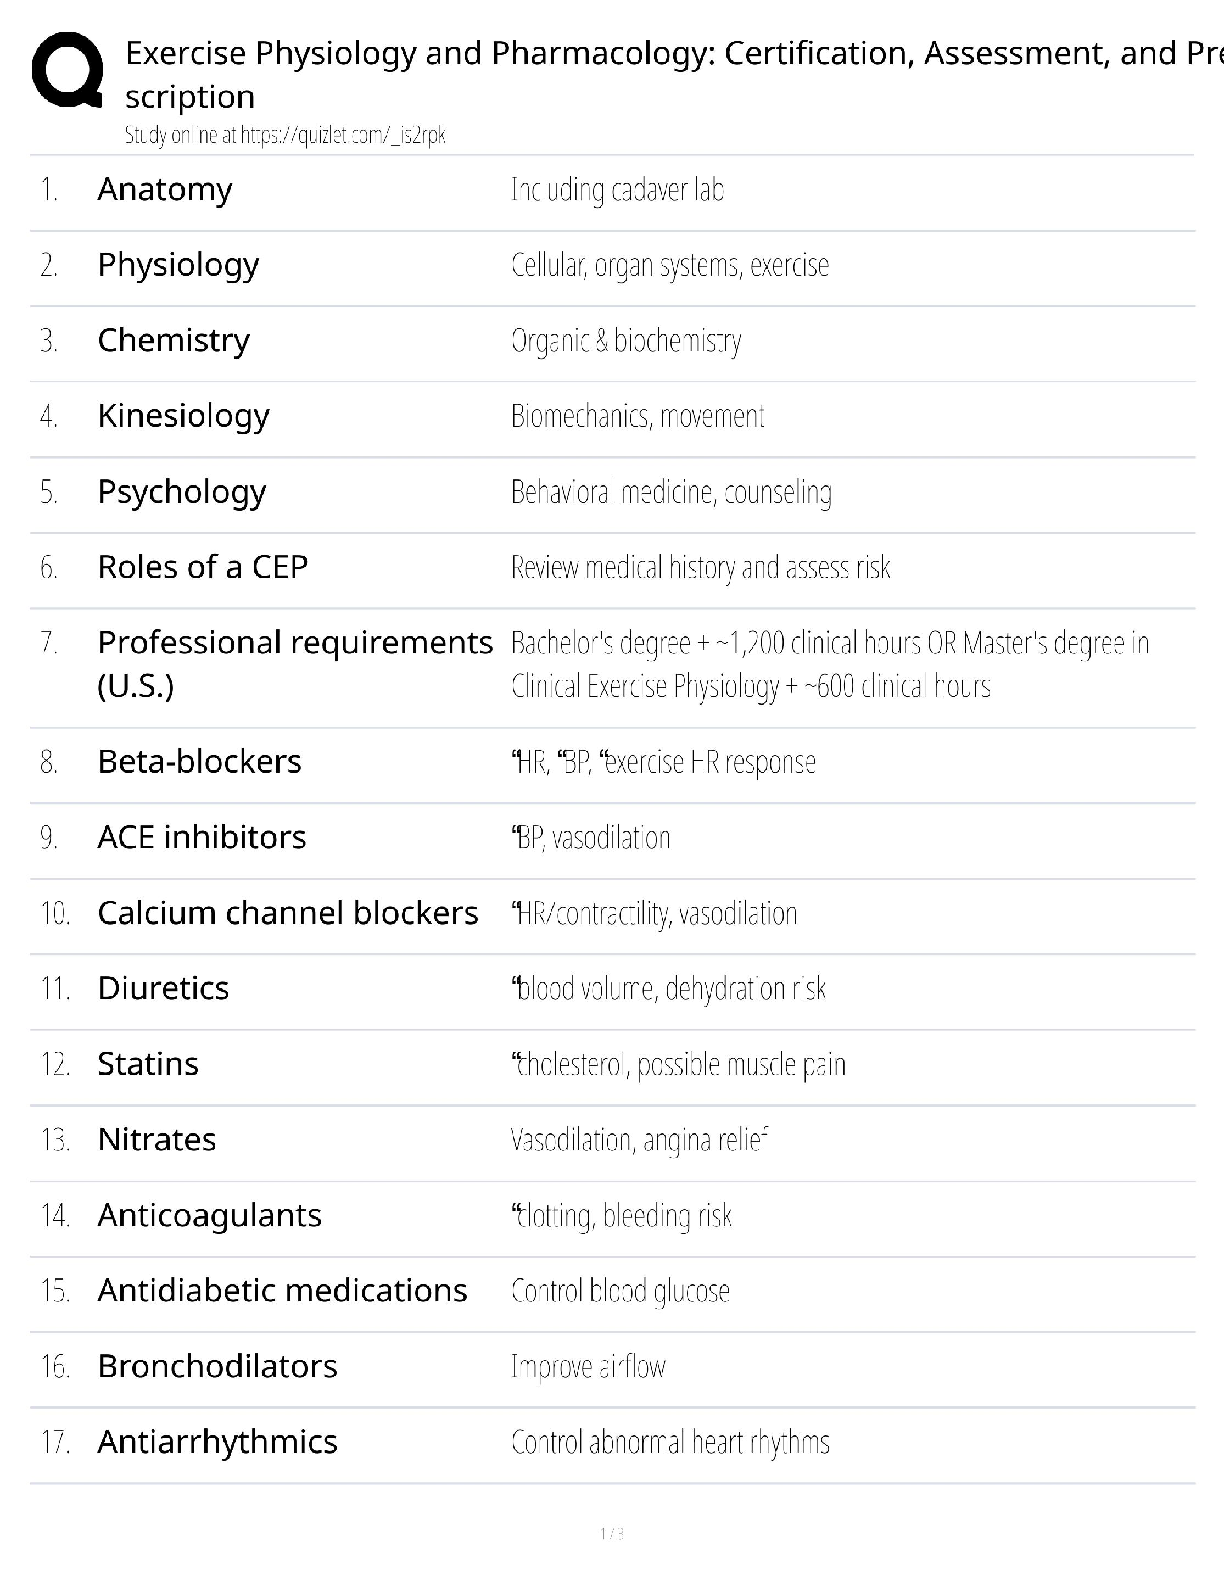Viewport: 1224px width, 1584px height.
Task: Click the Beta-blockers term
Action: (x=199, y=762)
